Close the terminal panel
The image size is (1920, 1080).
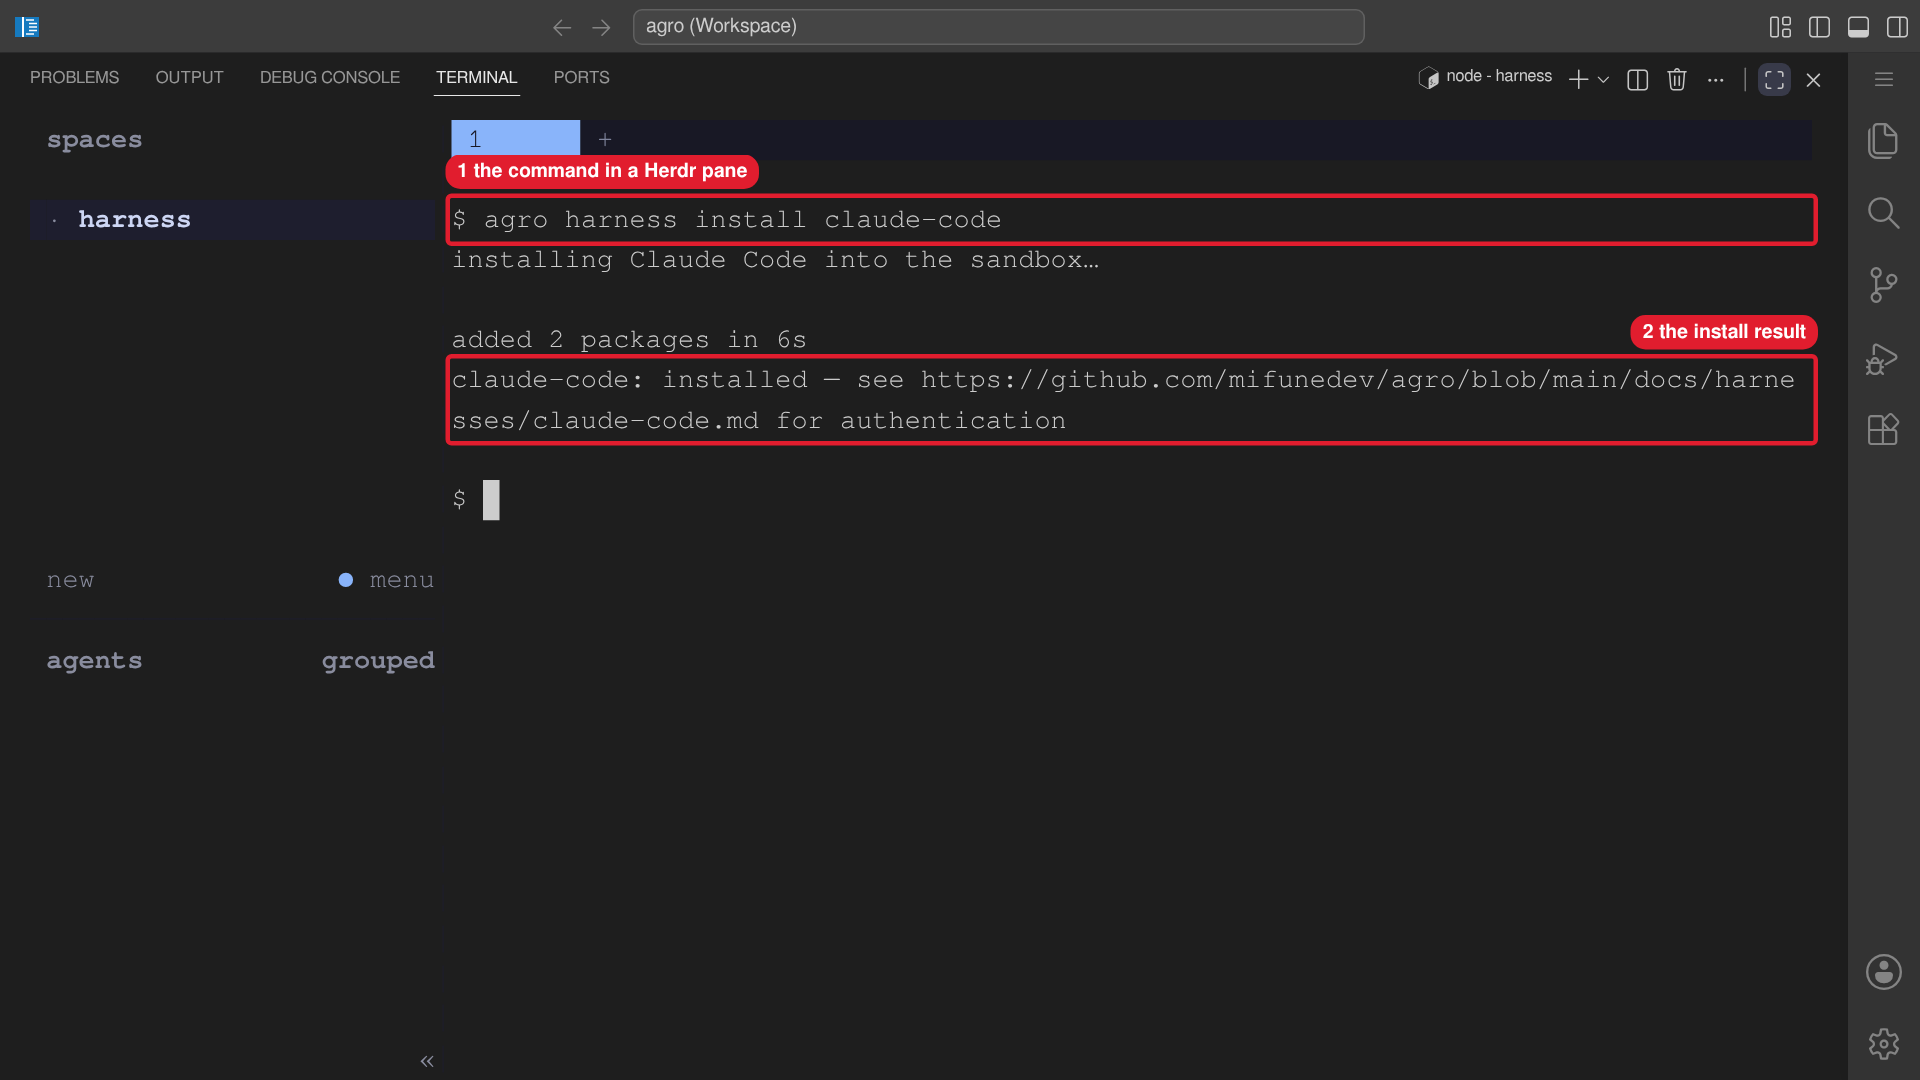click(1813, 80)
